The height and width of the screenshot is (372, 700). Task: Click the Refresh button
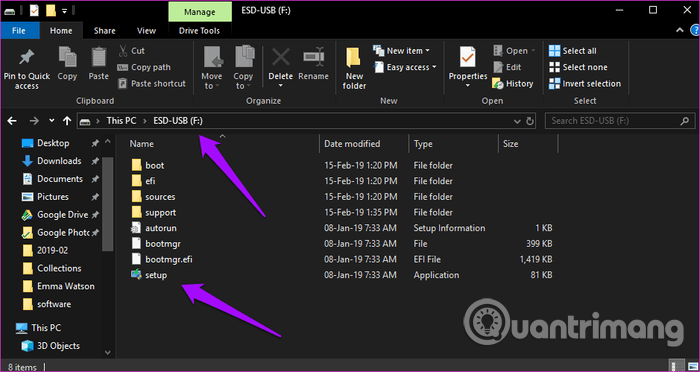[530, 121]
